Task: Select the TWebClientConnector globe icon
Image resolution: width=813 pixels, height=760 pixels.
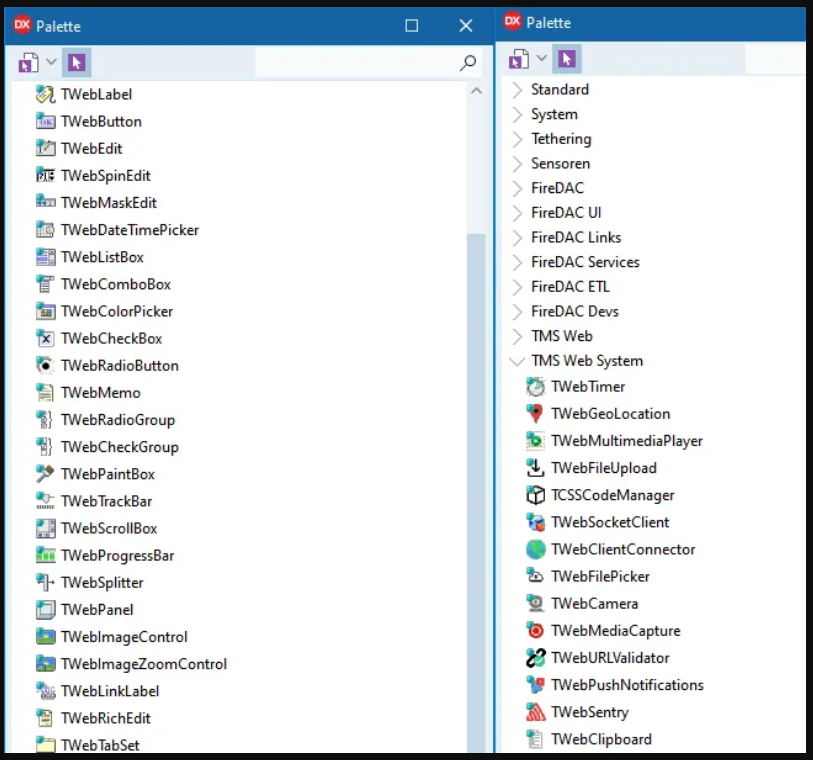Action: click(536, 550)
